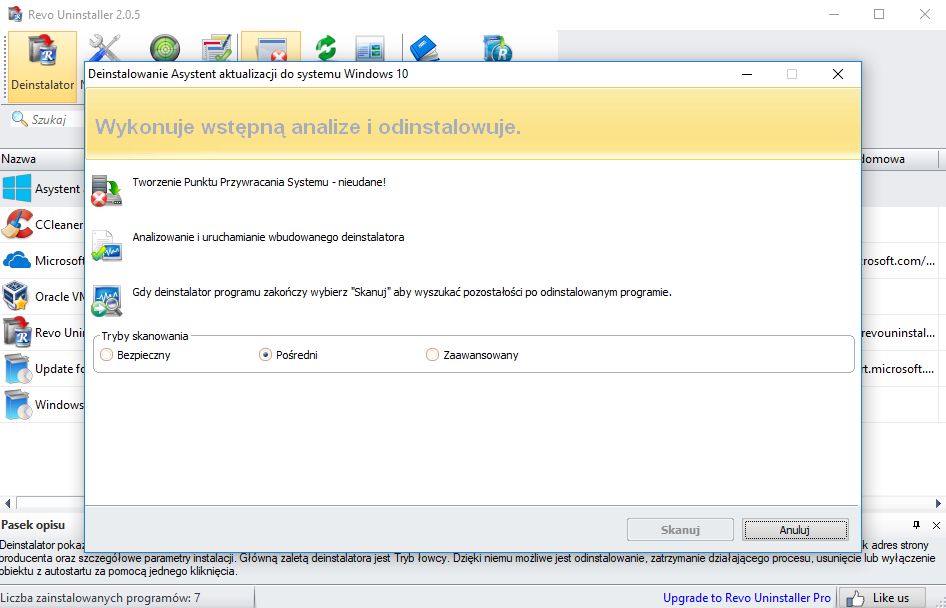Image resolution: width=946 pixels, height=608 pixels.
Task: Select the CCleaner row text
Action: 59,224
